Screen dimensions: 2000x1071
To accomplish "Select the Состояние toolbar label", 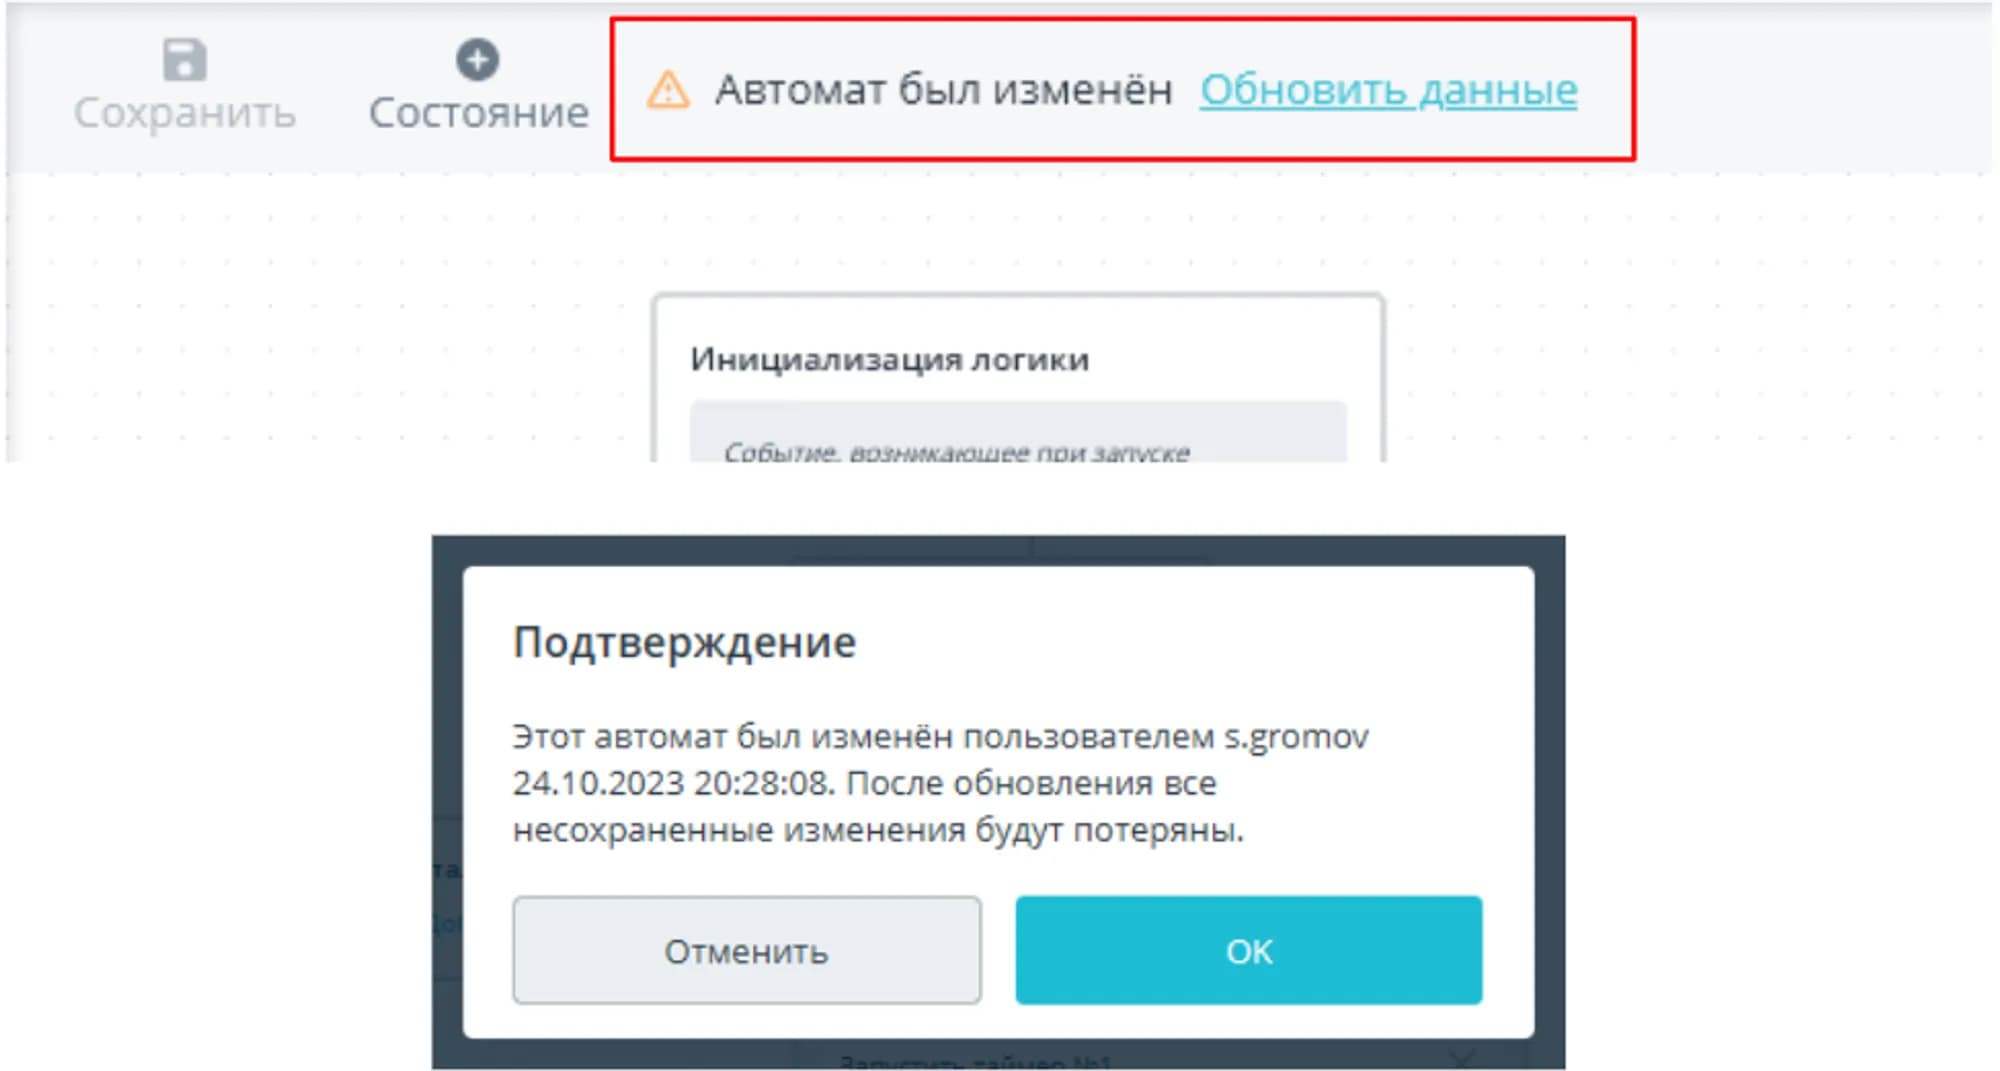I will point(478,113).
